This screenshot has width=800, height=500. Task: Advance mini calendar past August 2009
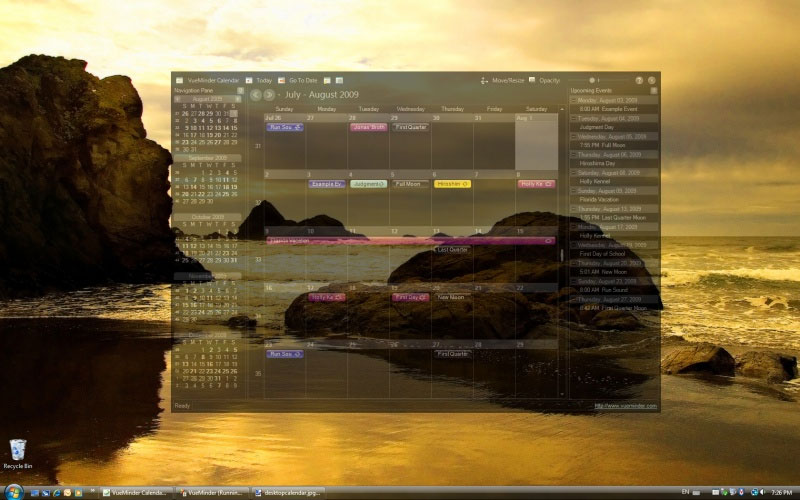click(237, 99)
